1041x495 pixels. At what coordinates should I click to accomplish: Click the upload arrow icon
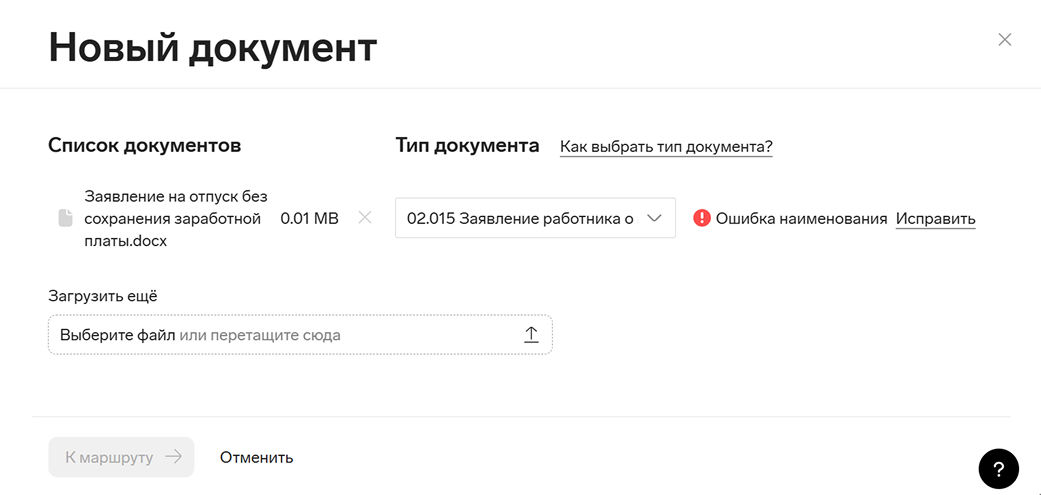531,334
